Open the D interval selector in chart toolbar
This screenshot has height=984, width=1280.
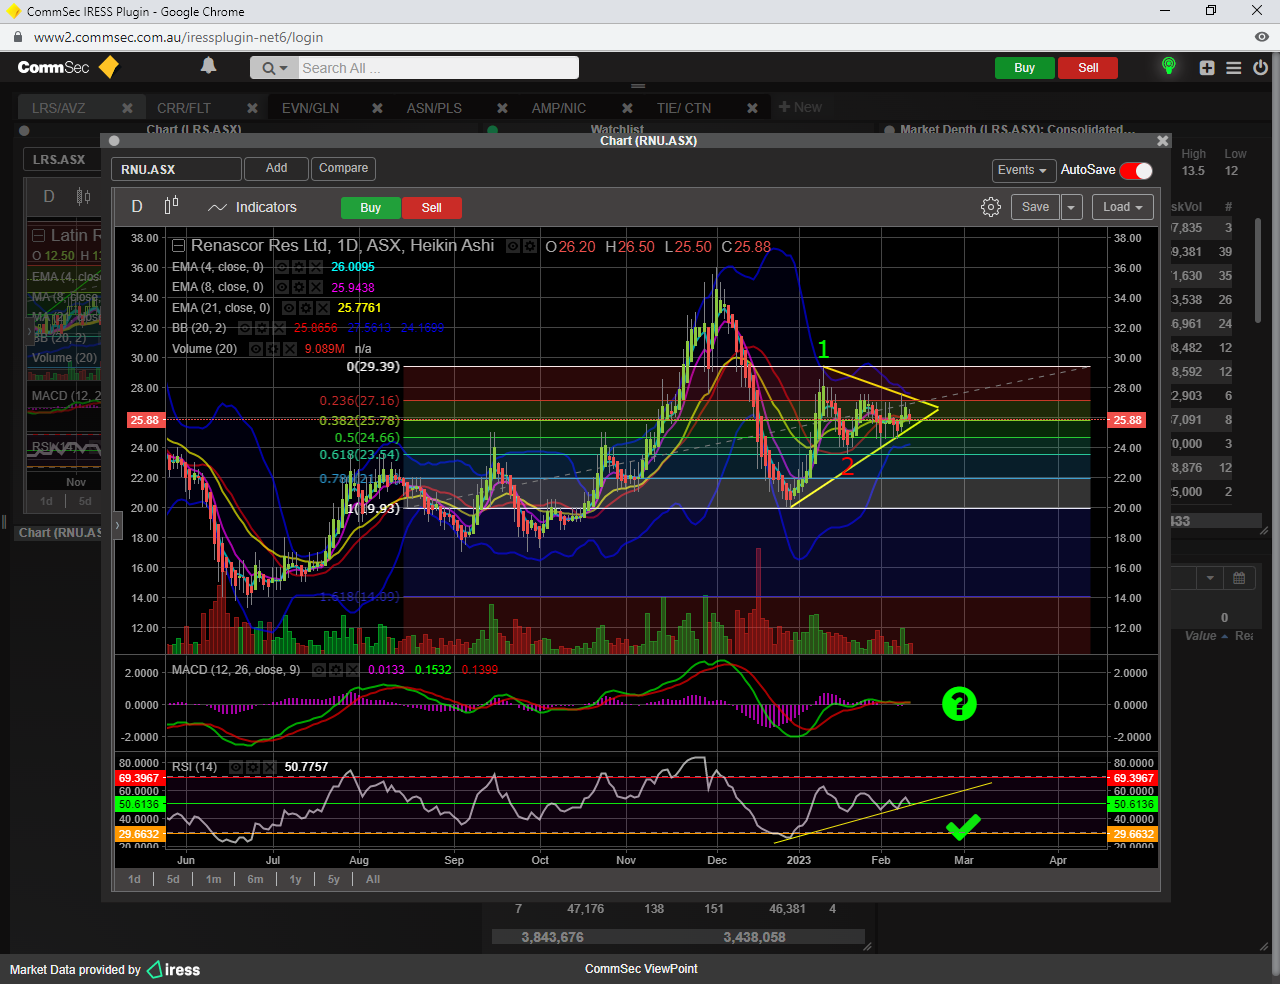(x=137, y=206)
